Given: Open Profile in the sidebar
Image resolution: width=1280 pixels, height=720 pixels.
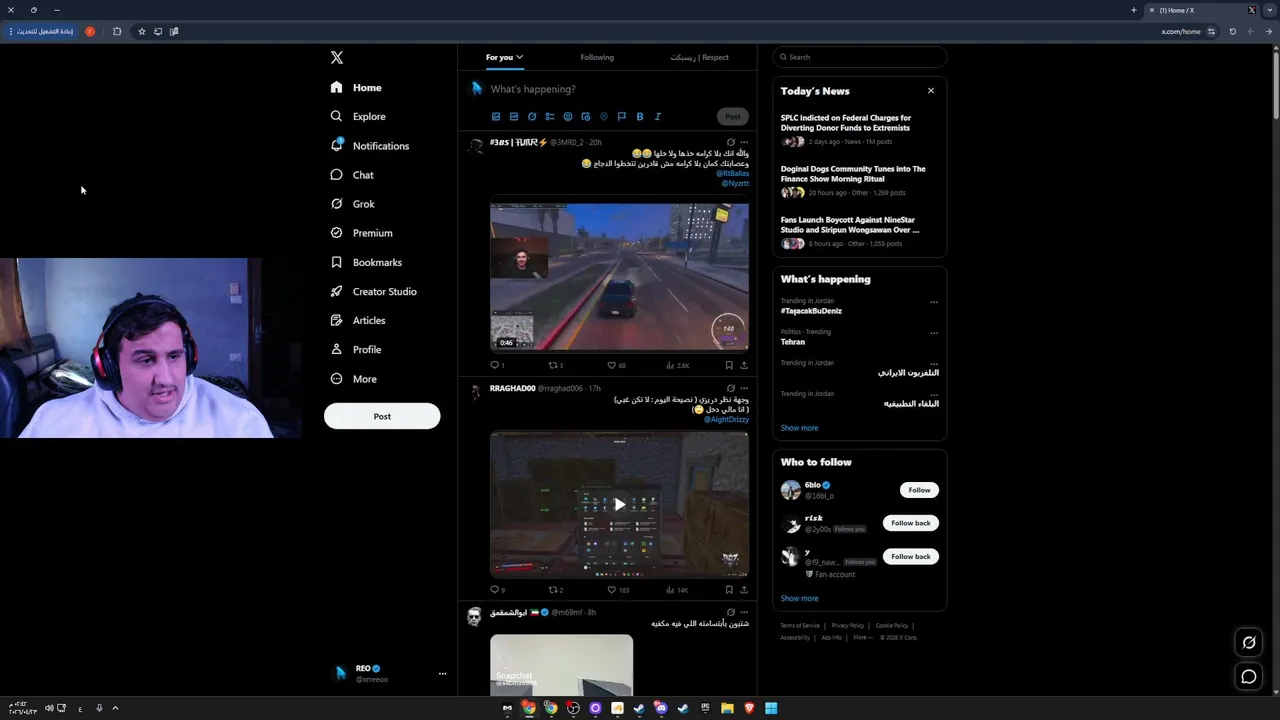Looking at the screenshot, I should [356, 350].
